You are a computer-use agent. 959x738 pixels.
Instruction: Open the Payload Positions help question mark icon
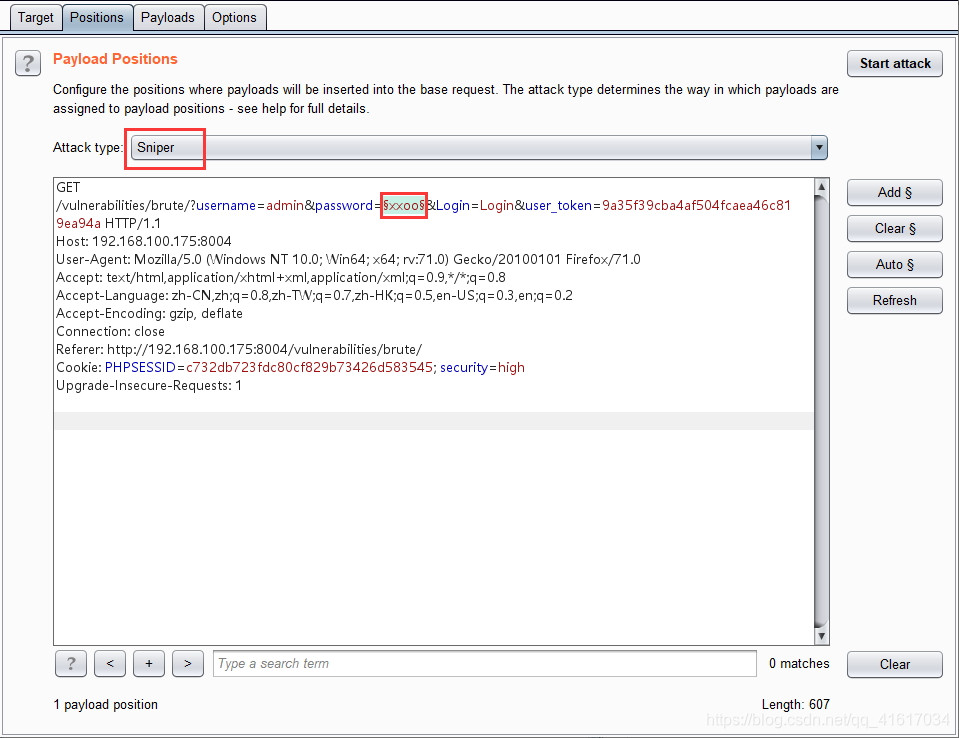point(28,63)
